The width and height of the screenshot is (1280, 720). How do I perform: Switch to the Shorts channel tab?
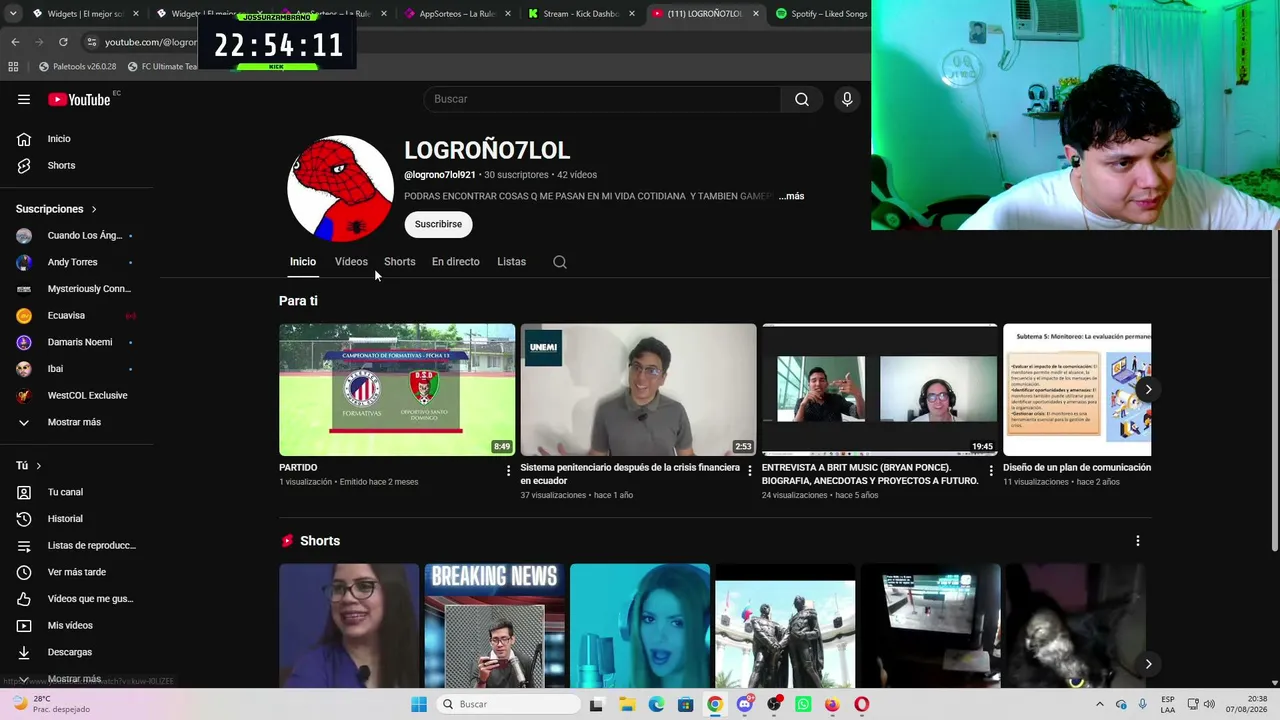400,262
